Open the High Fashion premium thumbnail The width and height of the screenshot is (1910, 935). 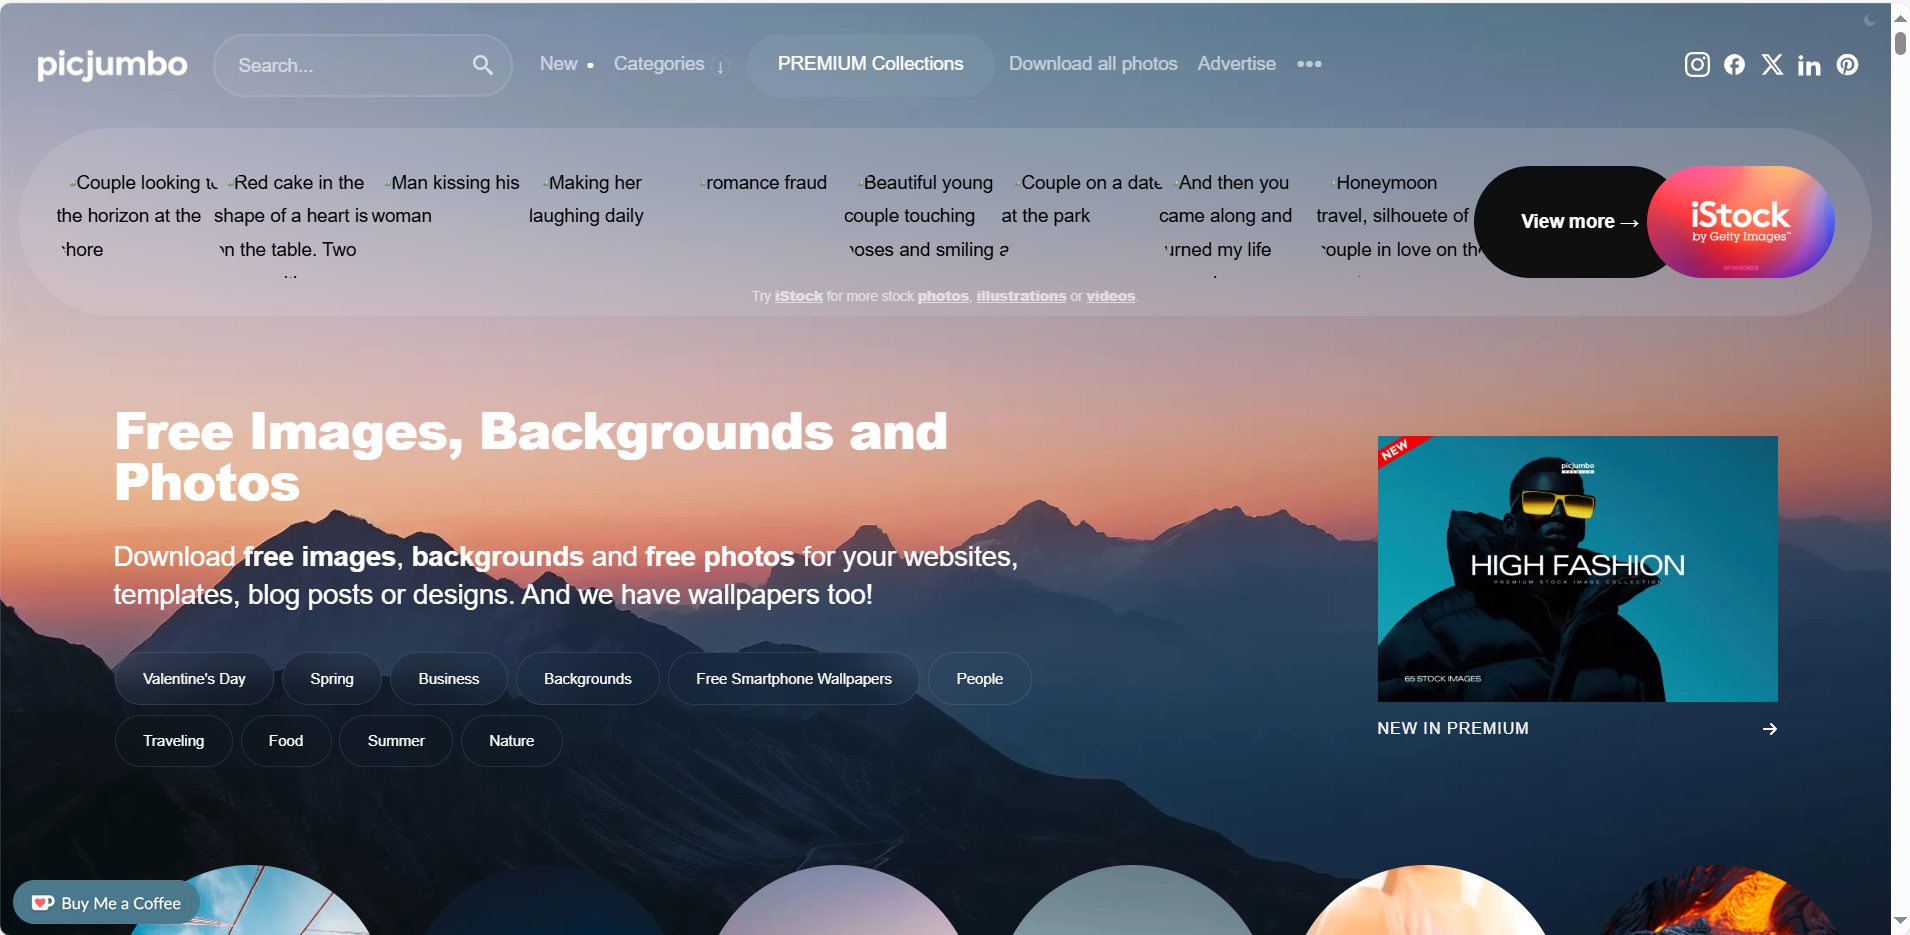1577,569
